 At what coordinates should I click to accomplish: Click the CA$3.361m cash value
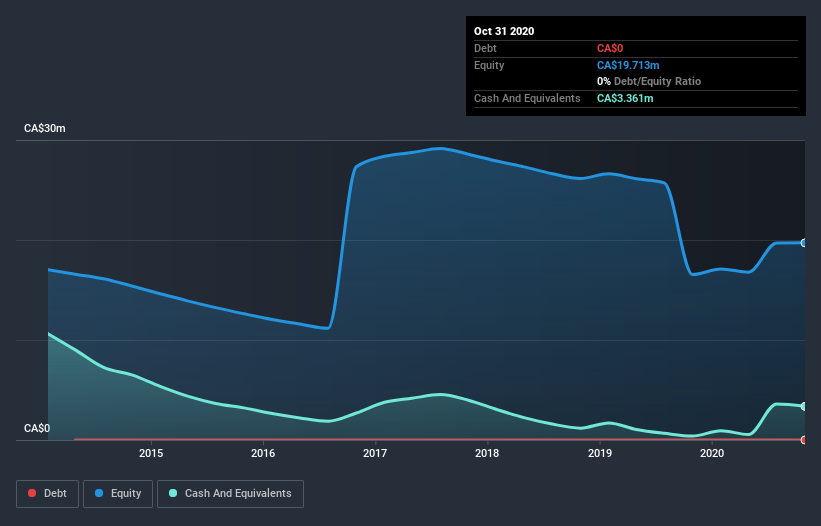pos(625,98)
